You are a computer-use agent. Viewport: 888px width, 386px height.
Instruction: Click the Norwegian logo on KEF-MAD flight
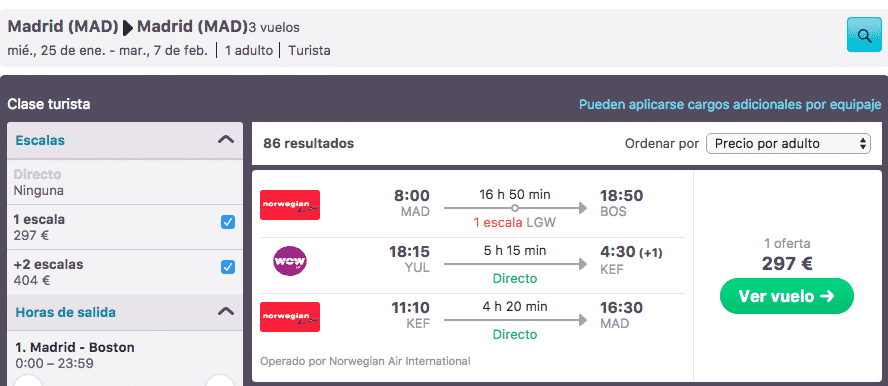pos(290,317)
